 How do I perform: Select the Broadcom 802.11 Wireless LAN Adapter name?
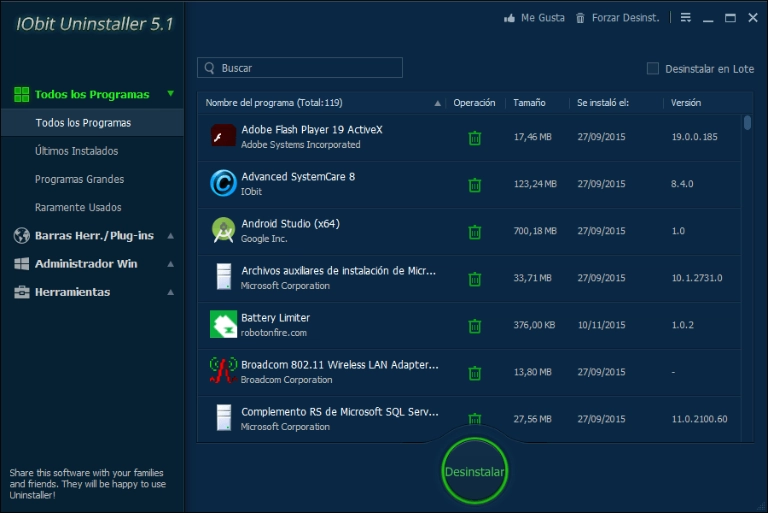[339, 365]
